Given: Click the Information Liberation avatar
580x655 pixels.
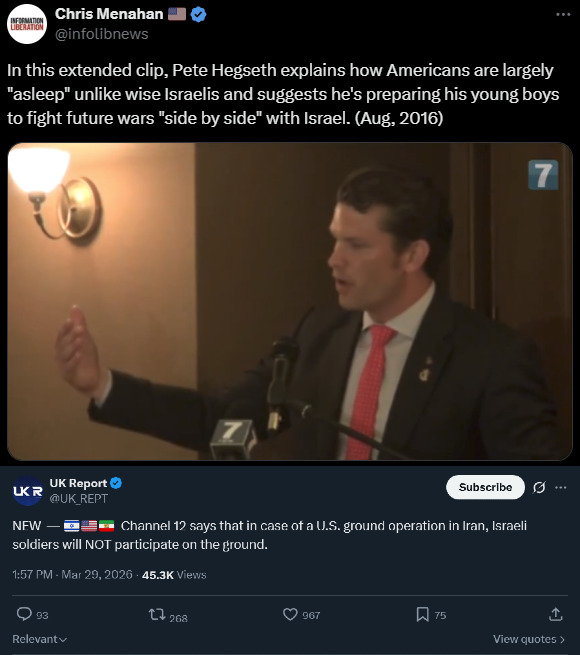Looking at the screenshot, I should (x=27, y=24).
